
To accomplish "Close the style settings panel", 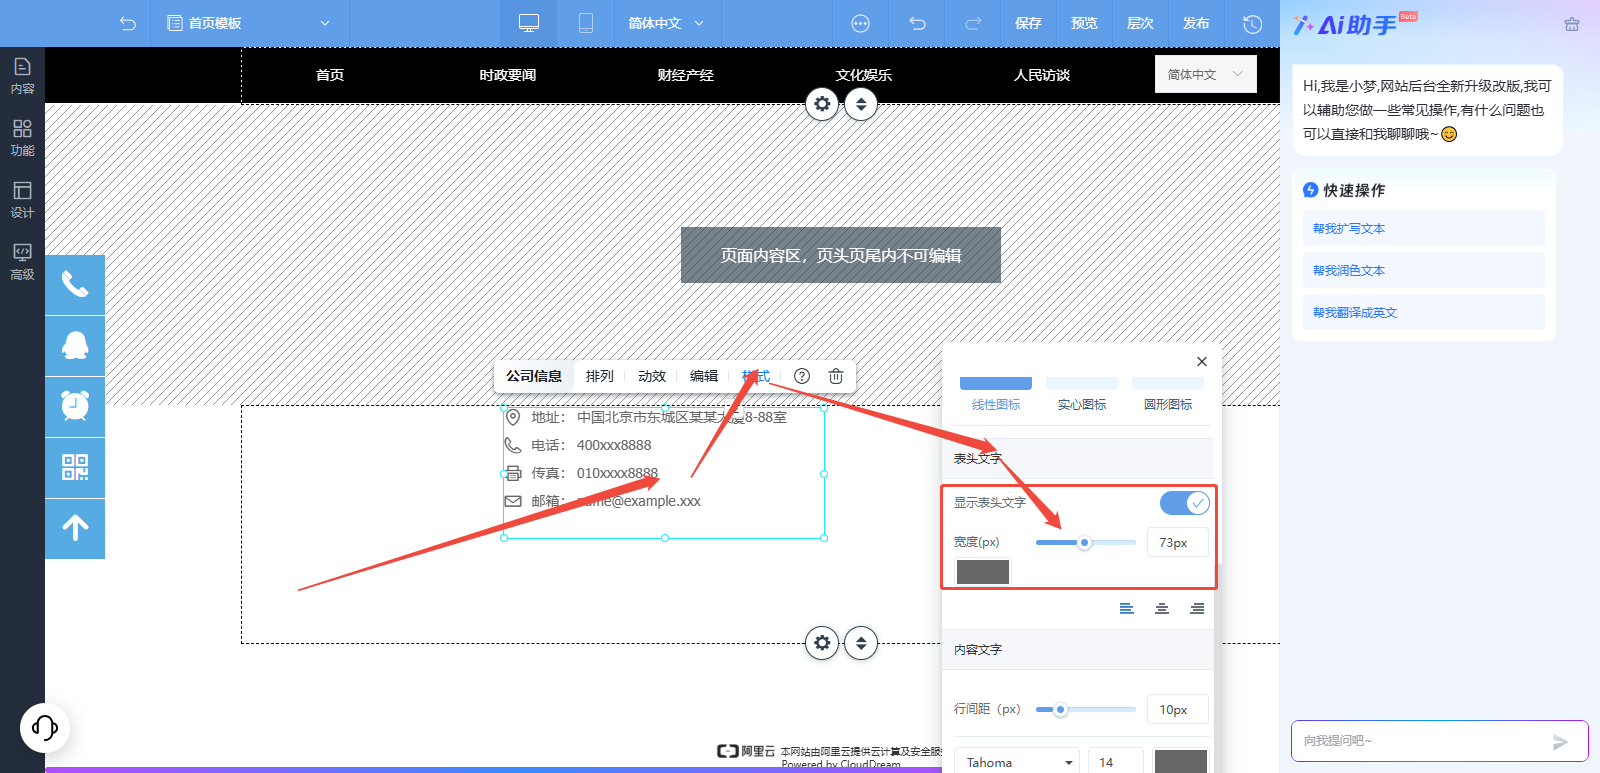I will coord(1202,361).
